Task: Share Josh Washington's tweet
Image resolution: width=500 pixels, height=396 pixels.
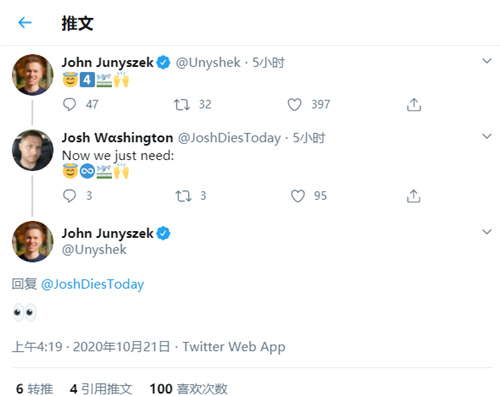Action: 413,196
